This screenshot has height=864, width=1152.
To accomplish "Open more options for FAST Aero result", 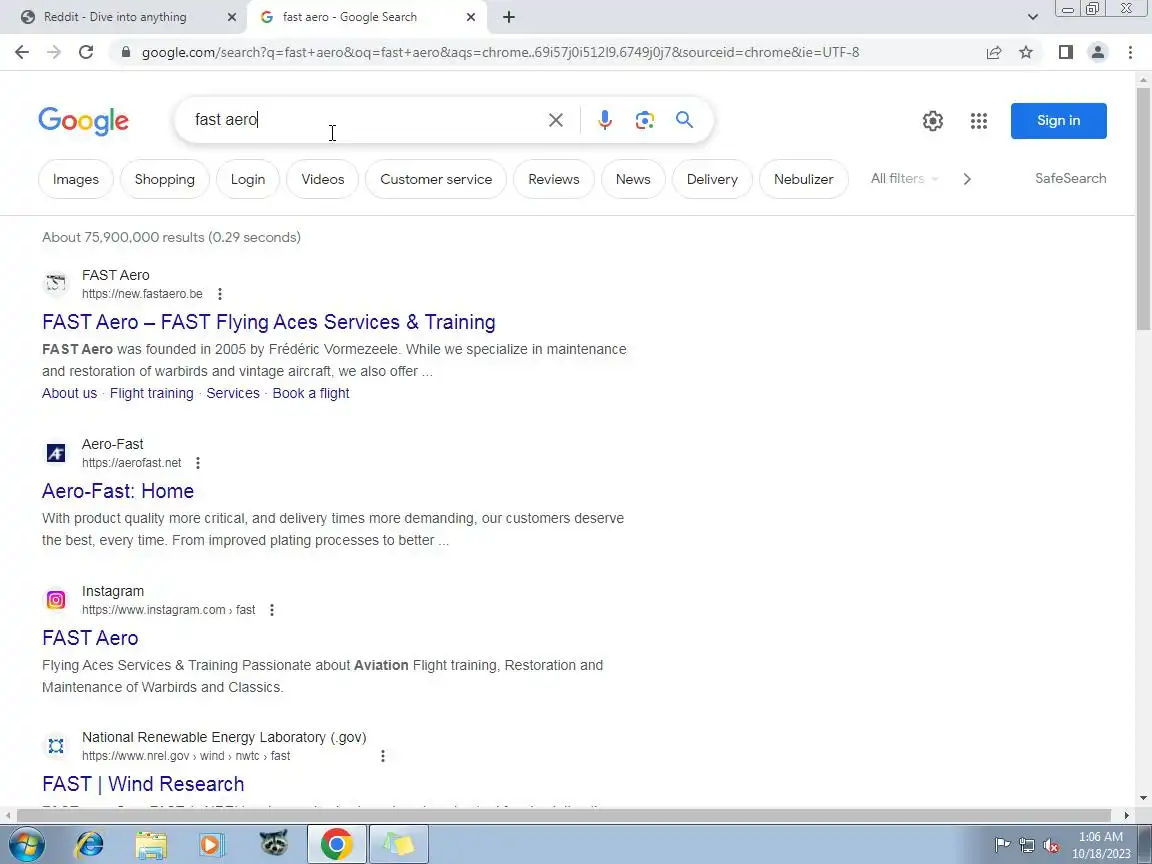I will pos(220,294).
